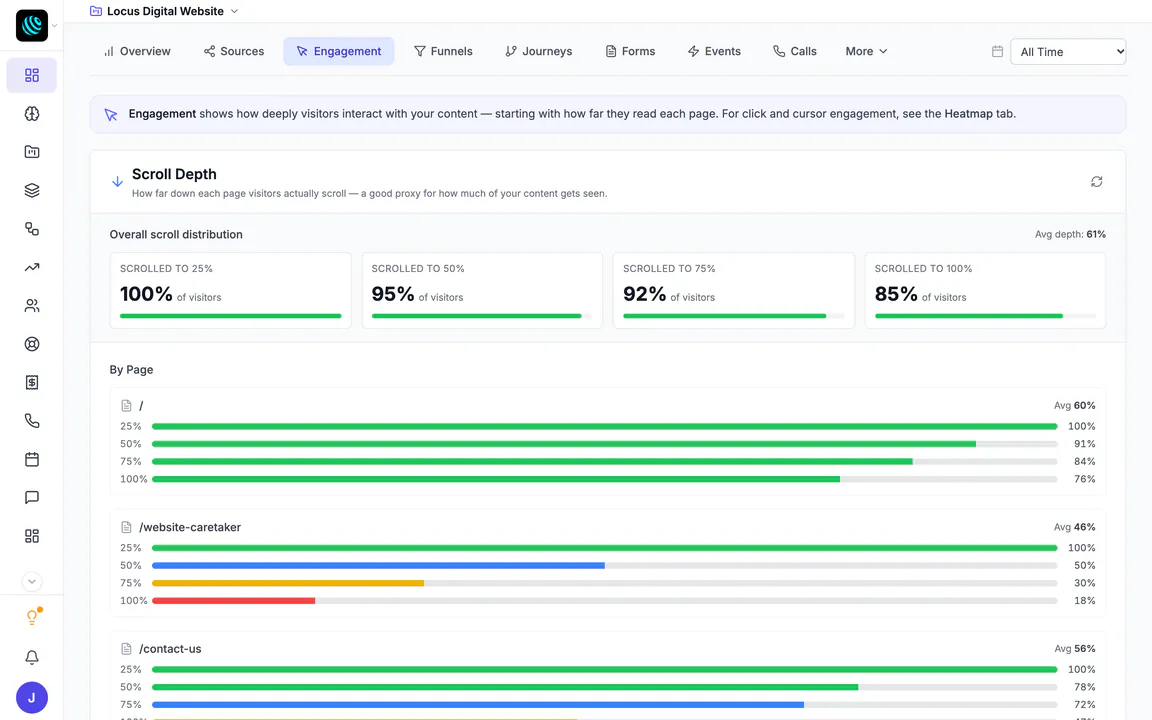This screenshot has height=720, width=1152.
Task: Switch to the Journeys tab
Action: coord(539,51)
